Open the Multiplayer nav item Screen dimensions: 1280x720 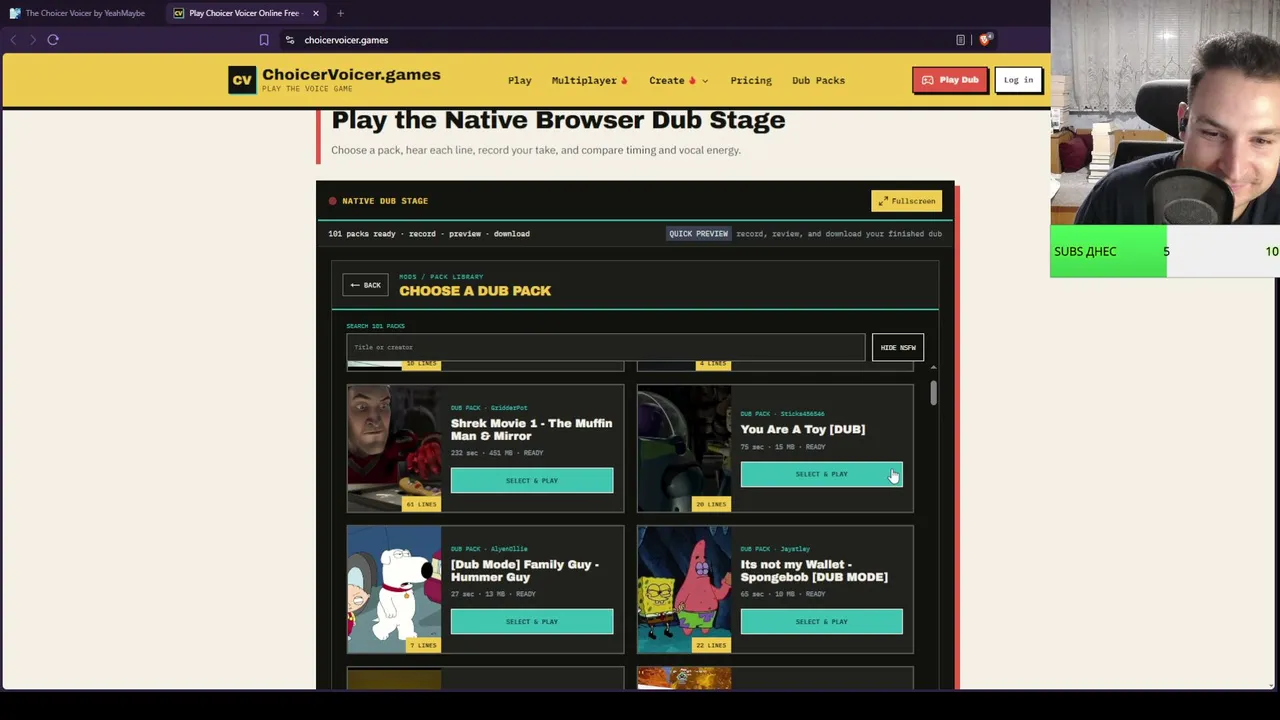tap(589, 80)
